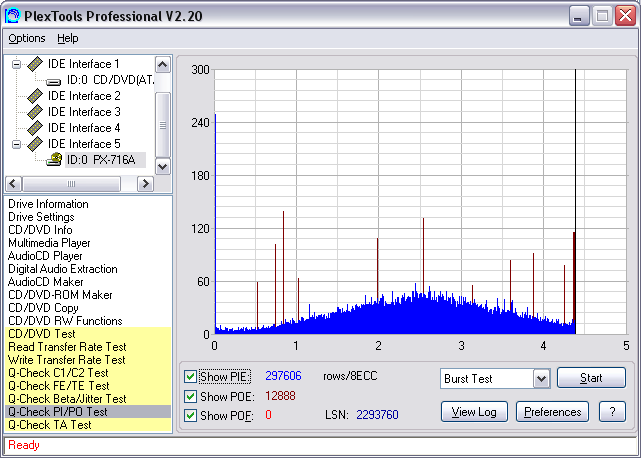Click the IDE Interface 1 chip icon
This screenshot has height=458, width=641.
35,64
